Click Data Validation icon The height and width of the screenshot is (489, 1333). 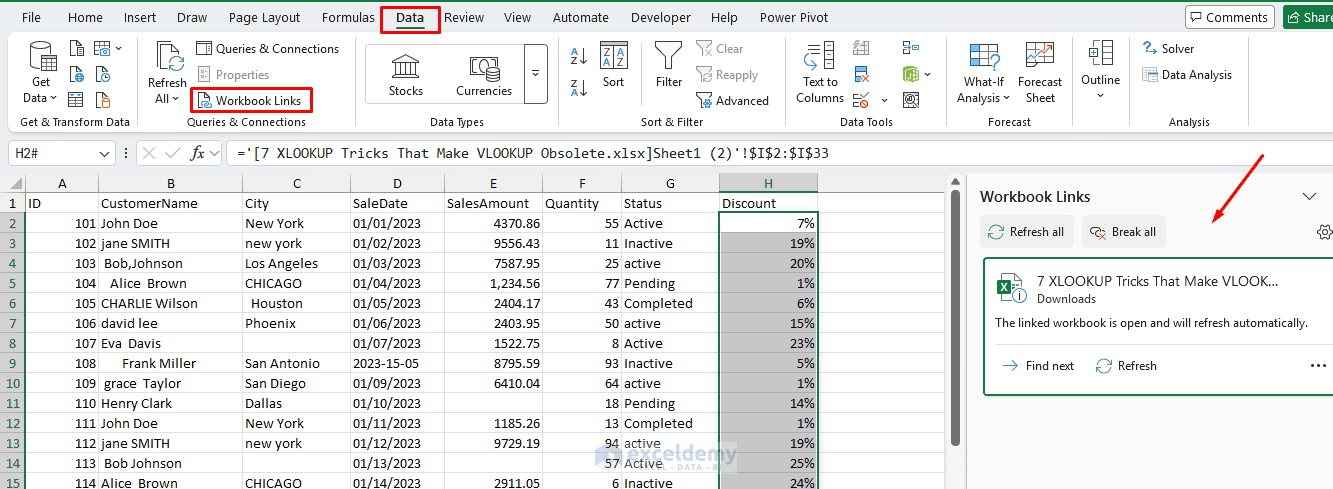[x=860, y=99]
